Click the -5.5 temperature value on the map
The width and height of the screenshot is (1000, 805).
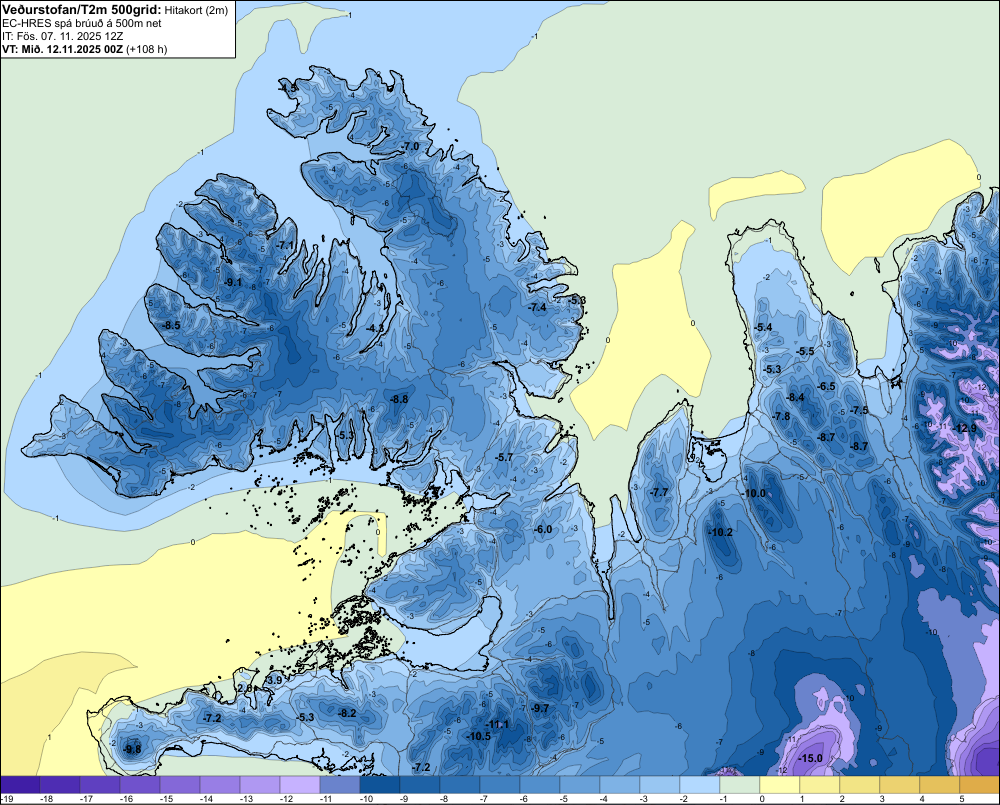coord(806,351)
